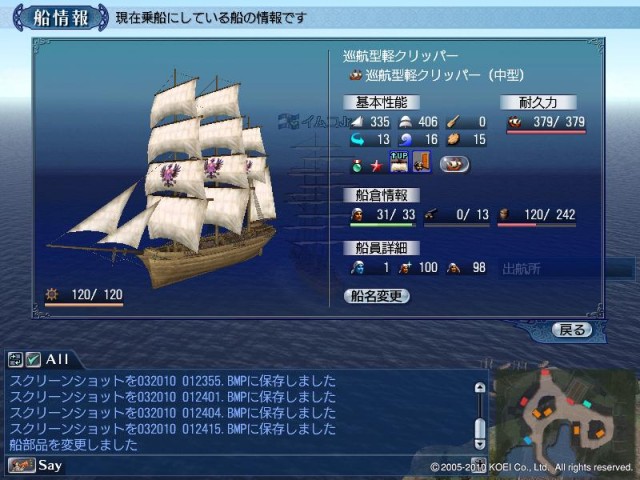Viewport: 640px width, 480px height.
Task: Toggle the green checkmark chat filter
Action: [x=33, y=360]
